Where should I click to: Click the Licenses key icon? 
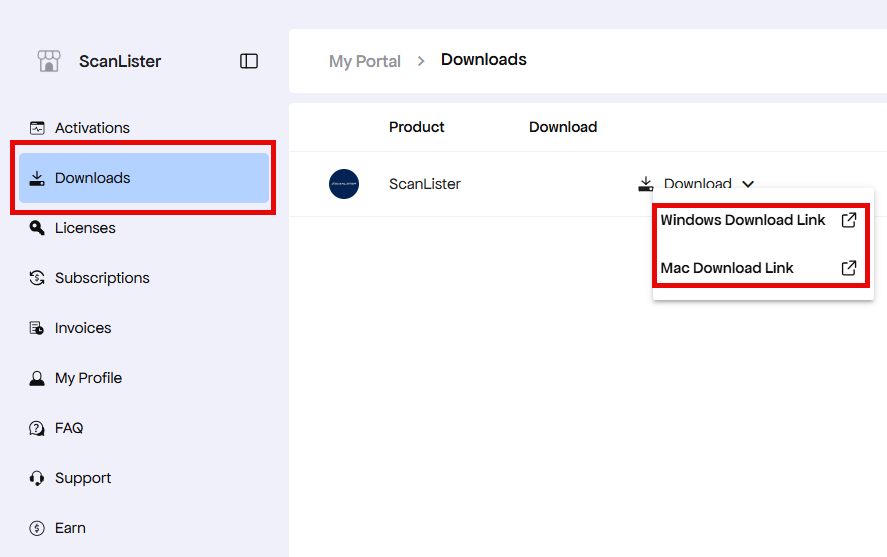(37, 228)
